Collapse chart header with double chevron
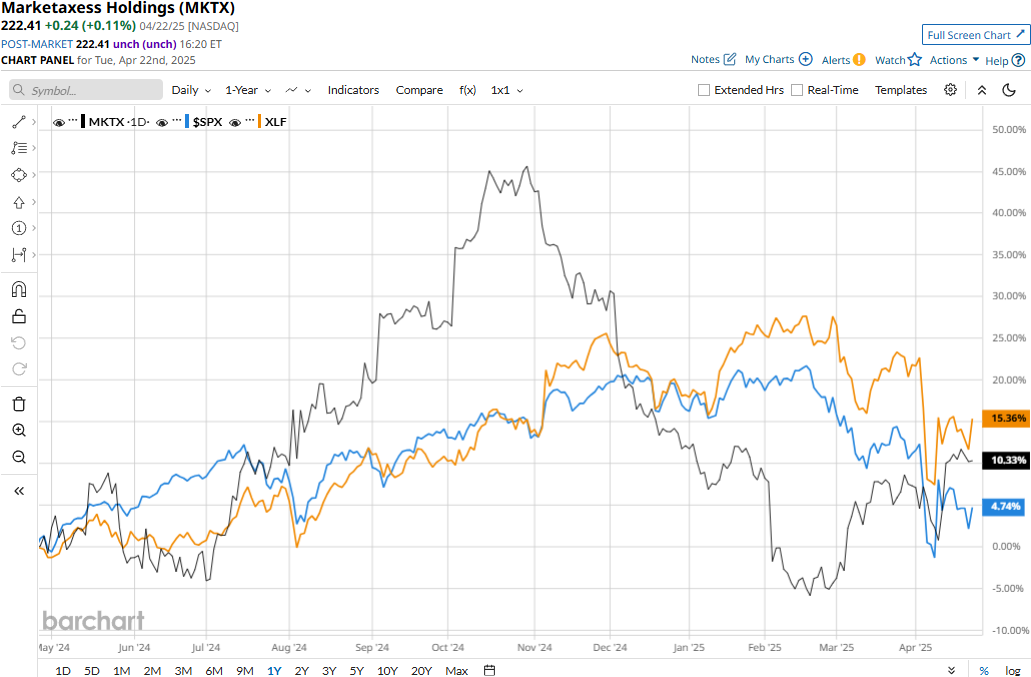1031x677 pixels. (982, 90)
